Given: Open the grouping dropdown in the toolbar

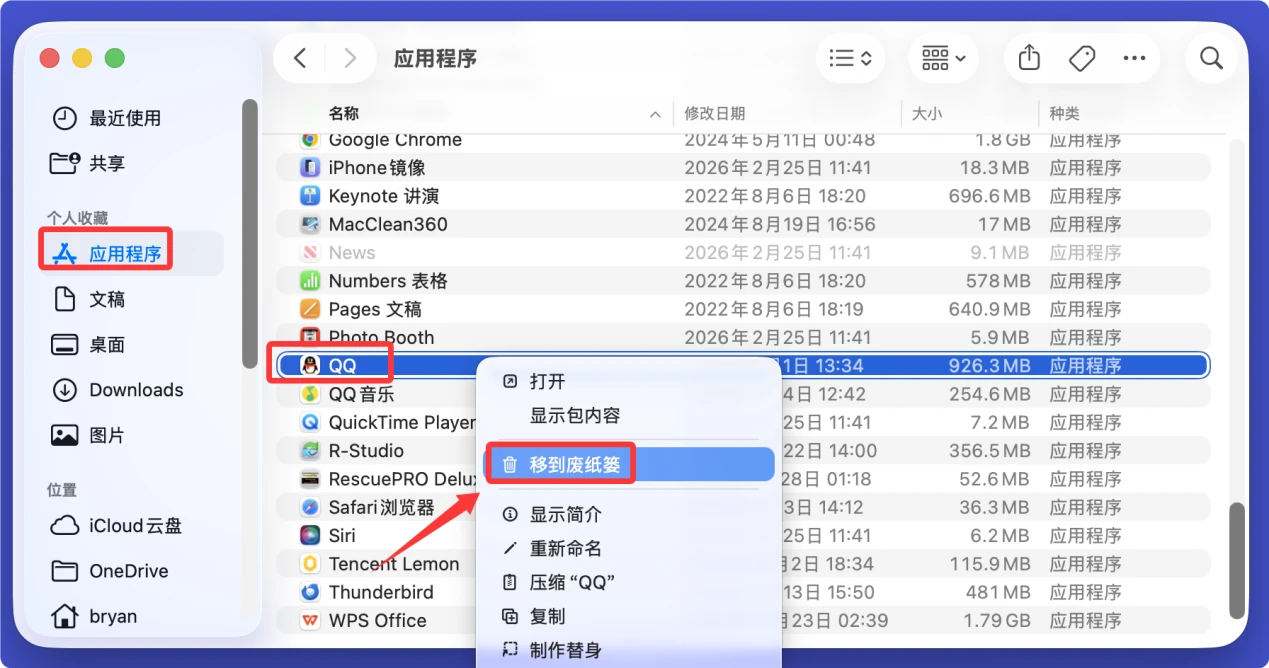Looking at the screenshot, I should click(941, 58).
